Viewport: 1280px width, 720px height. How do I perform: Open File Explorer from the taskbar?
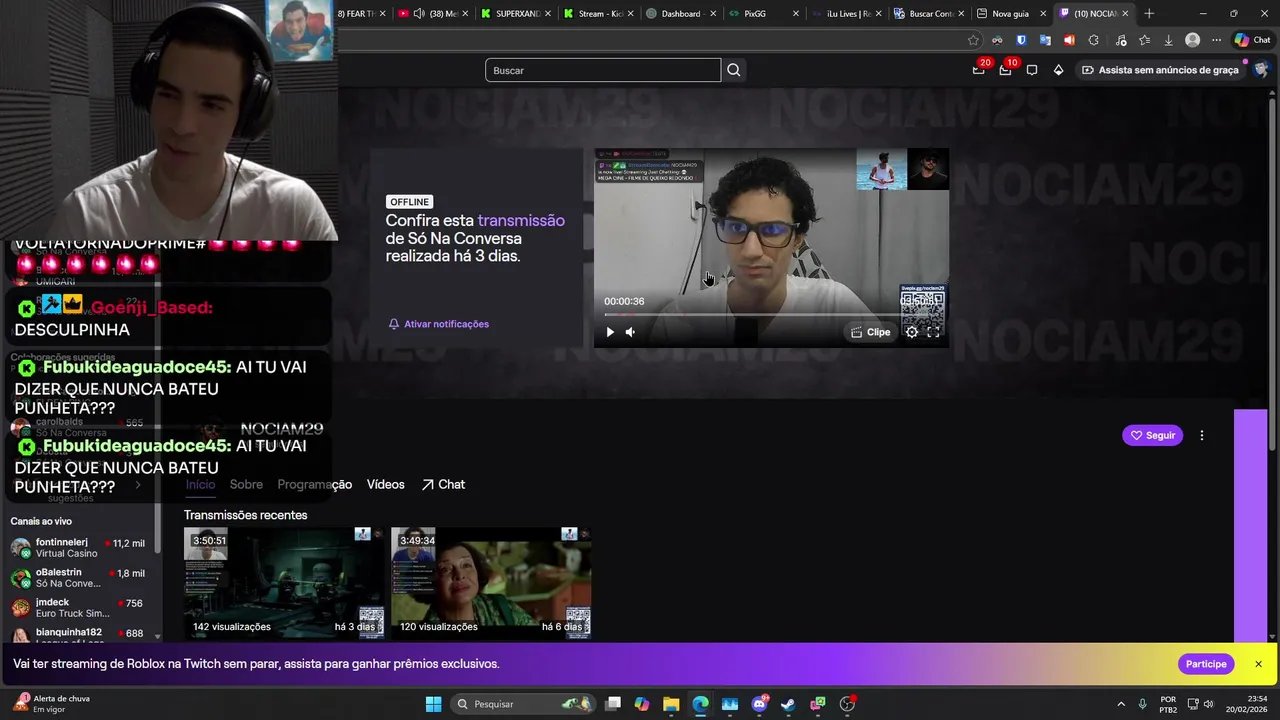[671, 704]
